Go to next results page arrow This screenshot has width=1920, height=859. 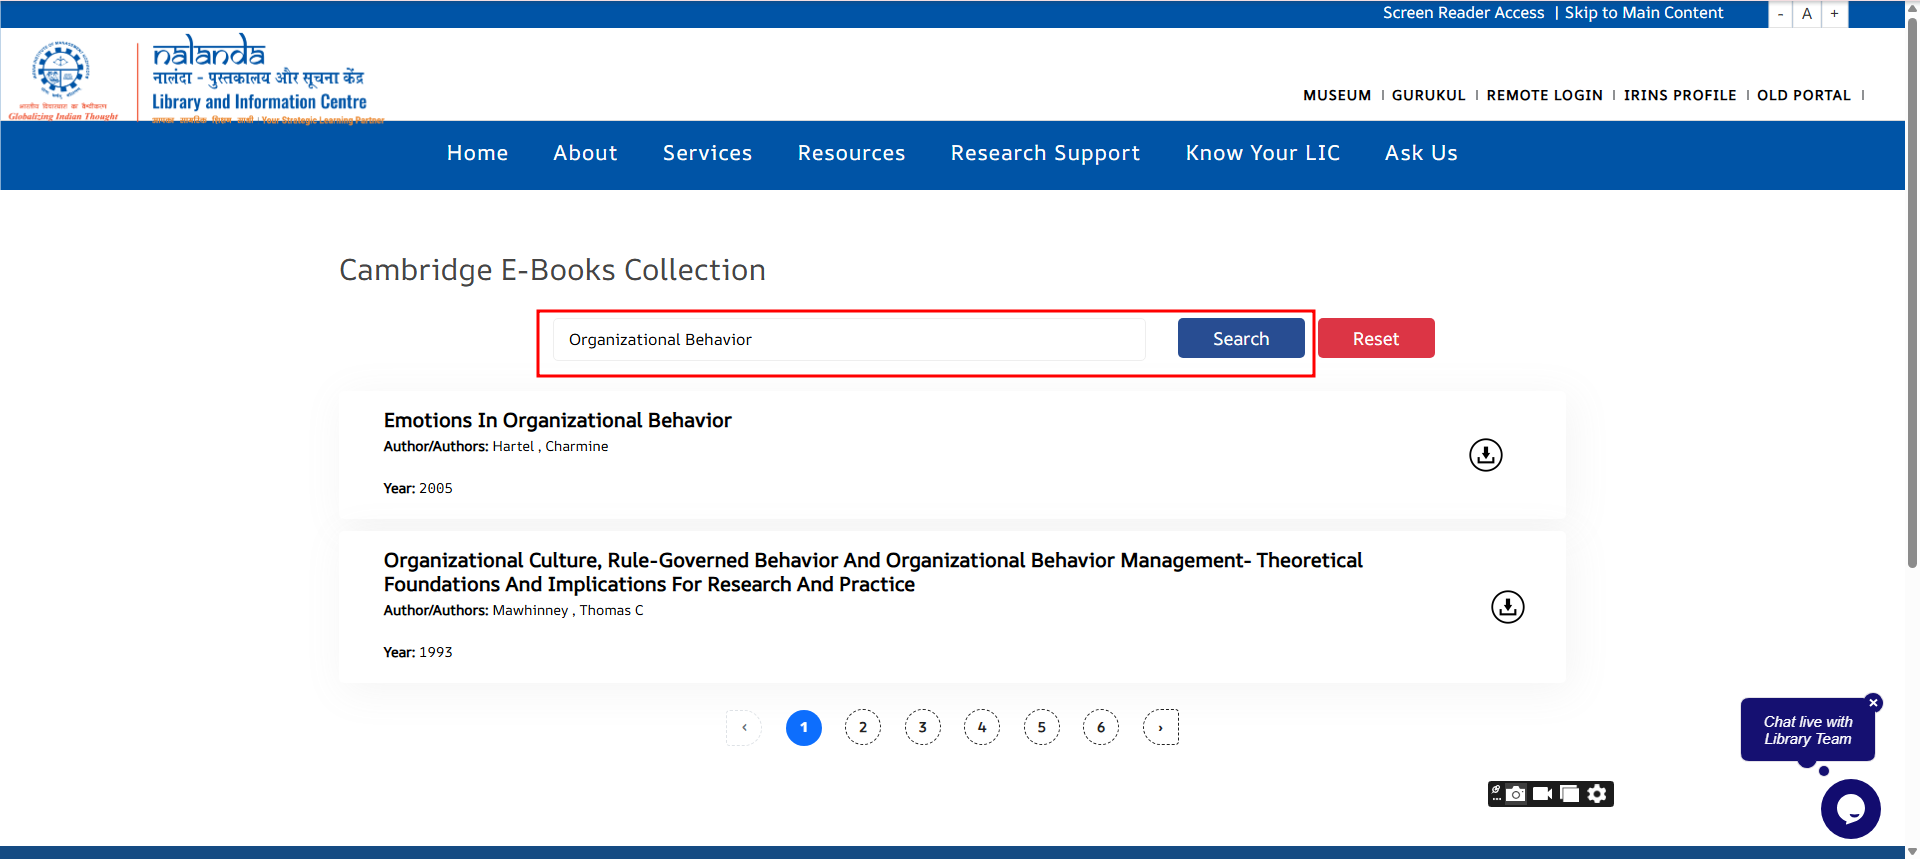(1160, 728)
